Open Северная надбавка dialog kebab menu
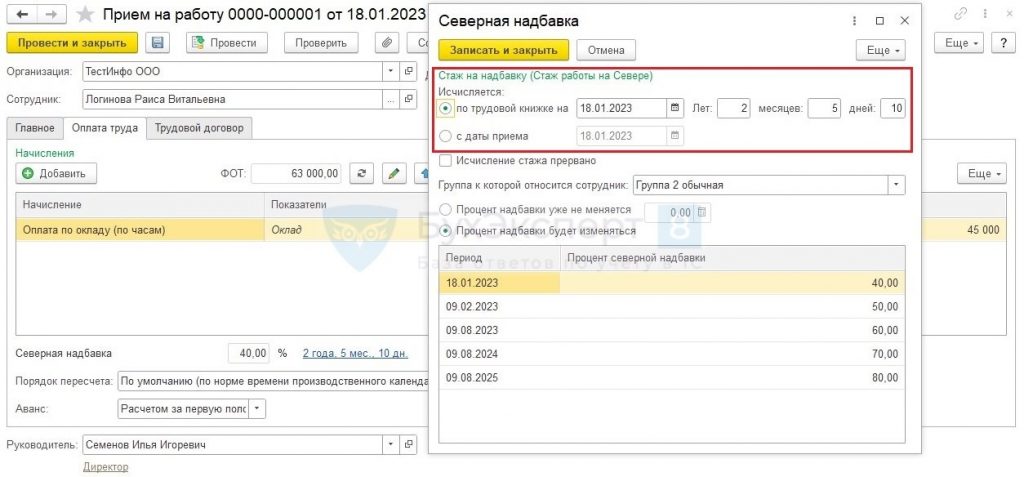The width and height of the screenshot is (1024, 477). (855, 21)
